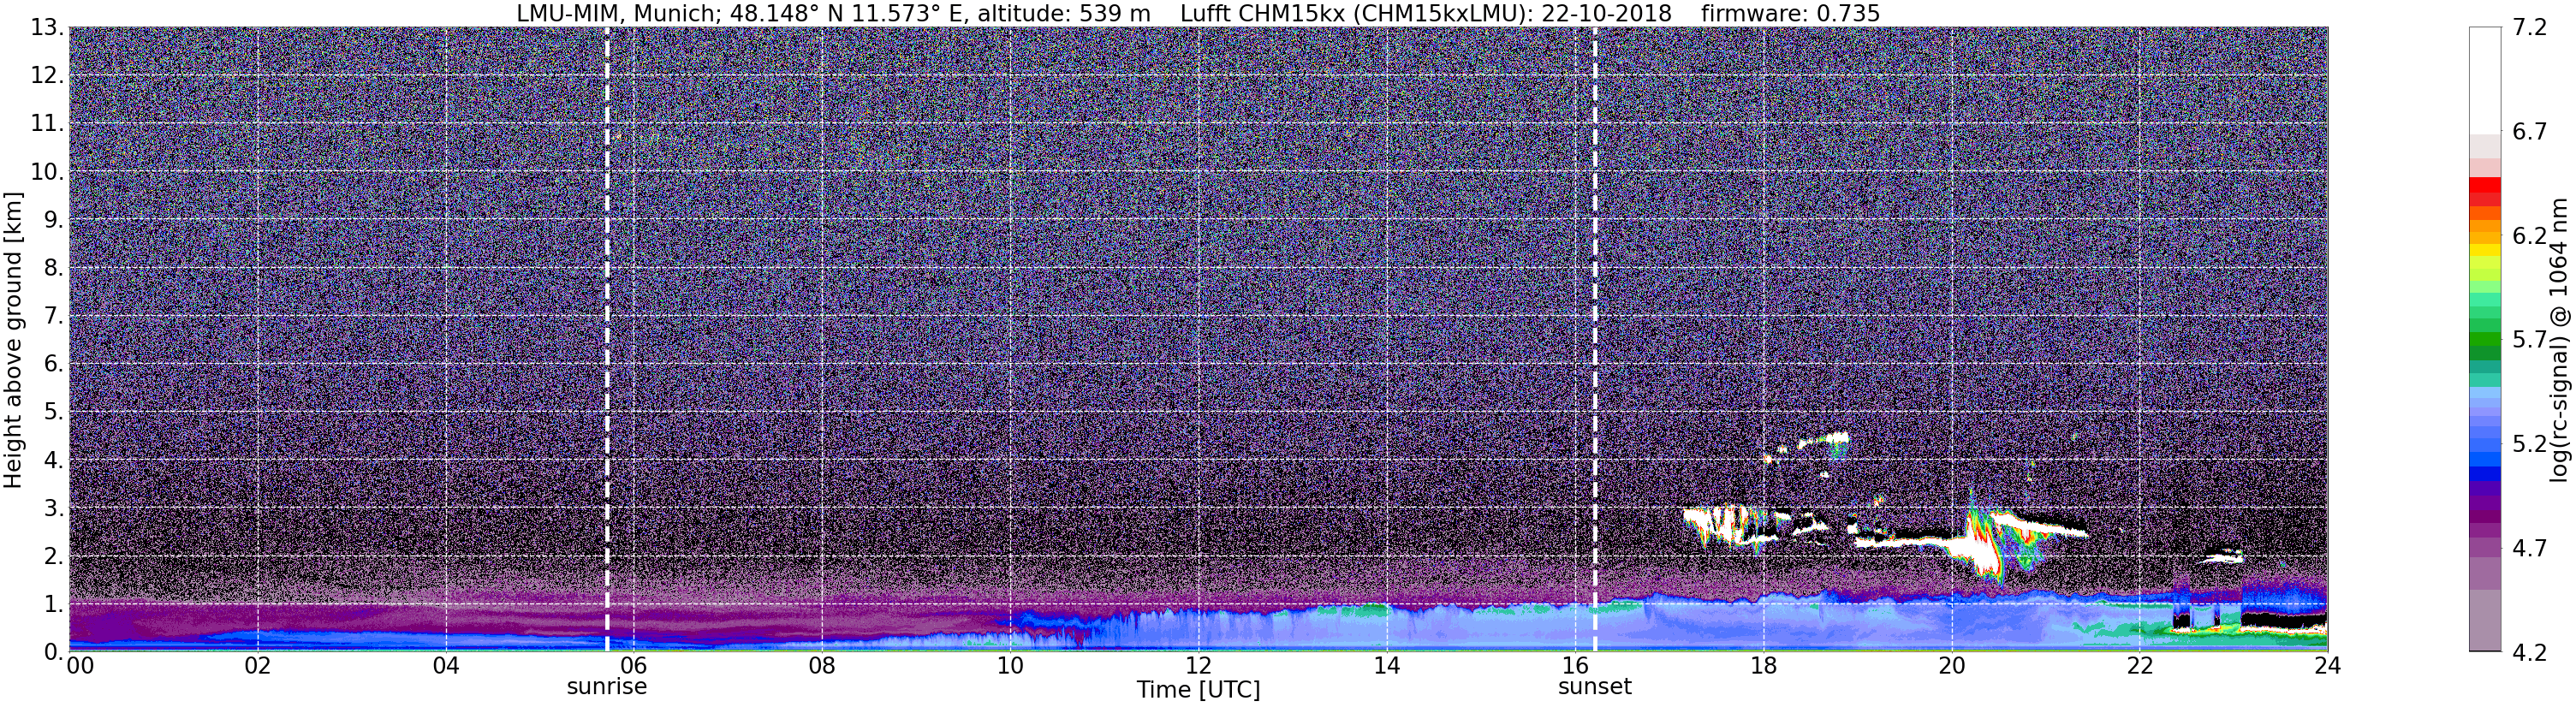Click the white top section of the colorbar
The height and width of the screenshot is (707, 2576).
(x=2484, y=80)
